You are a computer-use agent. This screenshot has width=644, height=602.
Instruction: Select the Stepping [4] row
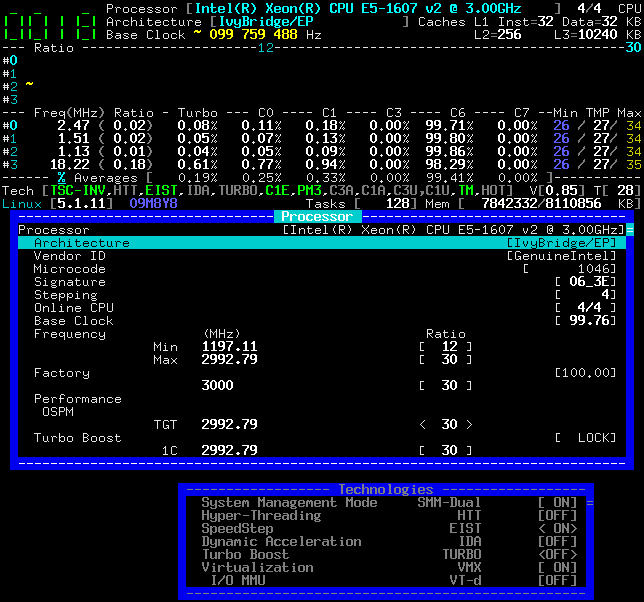click(322, 295)
